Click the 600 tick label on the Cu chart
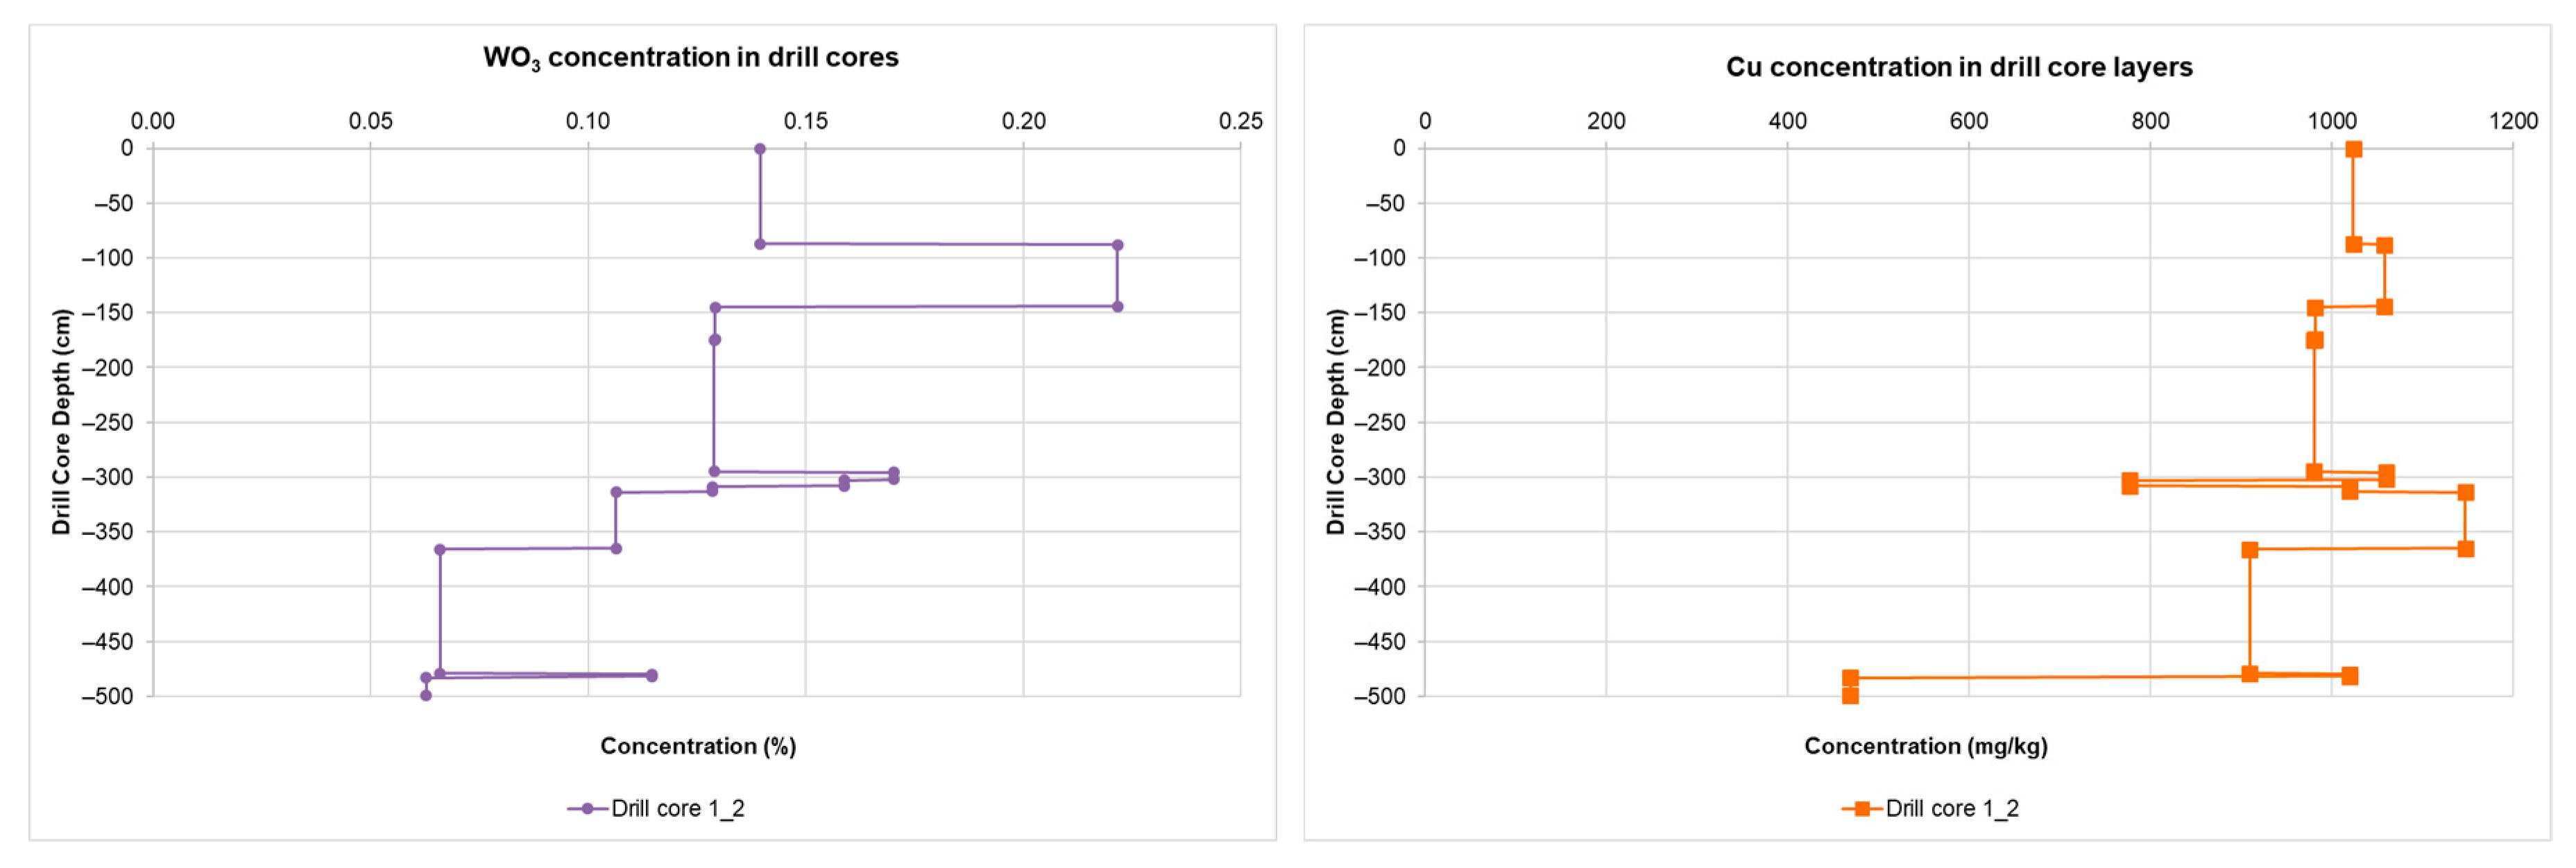 1969,121
